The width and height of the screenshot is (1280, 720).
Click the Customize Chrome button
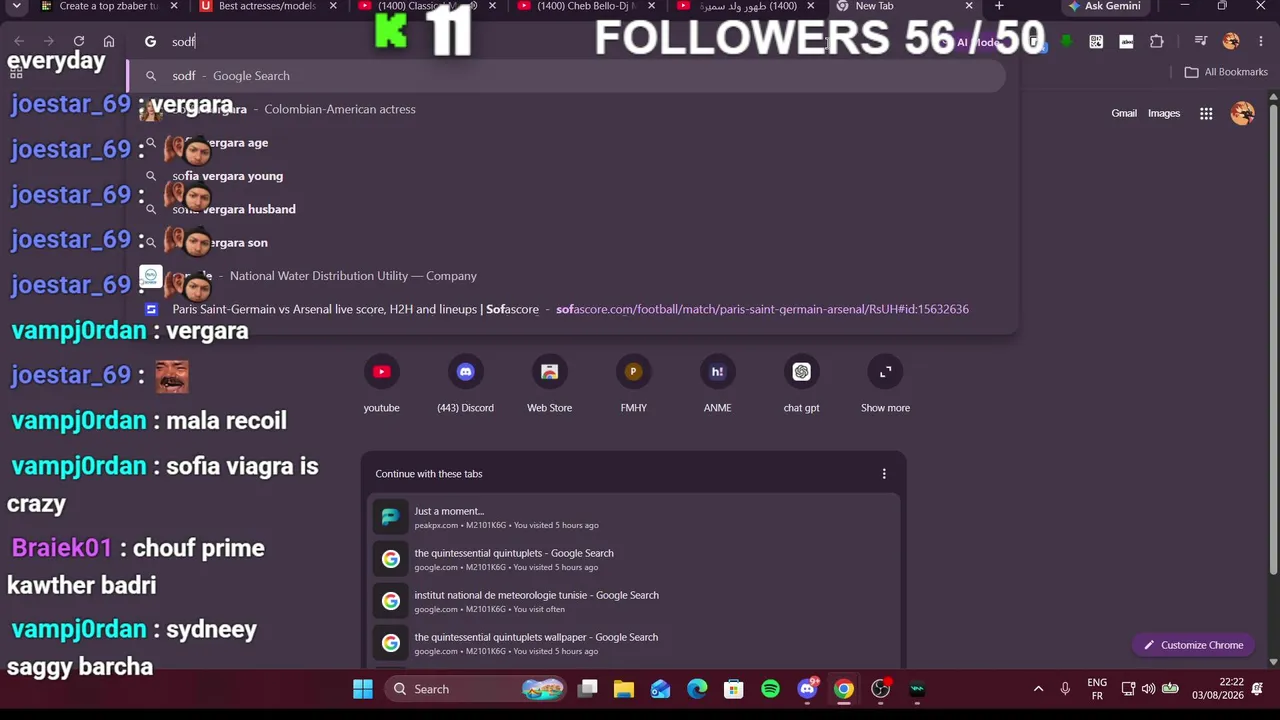point(1193,645)
